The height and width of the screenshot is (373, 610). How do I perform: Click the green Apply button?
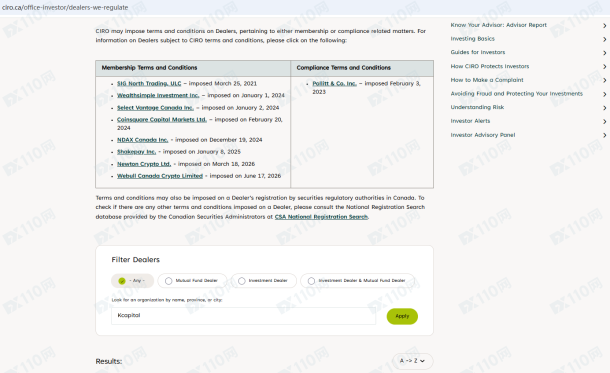click(402, 316)
